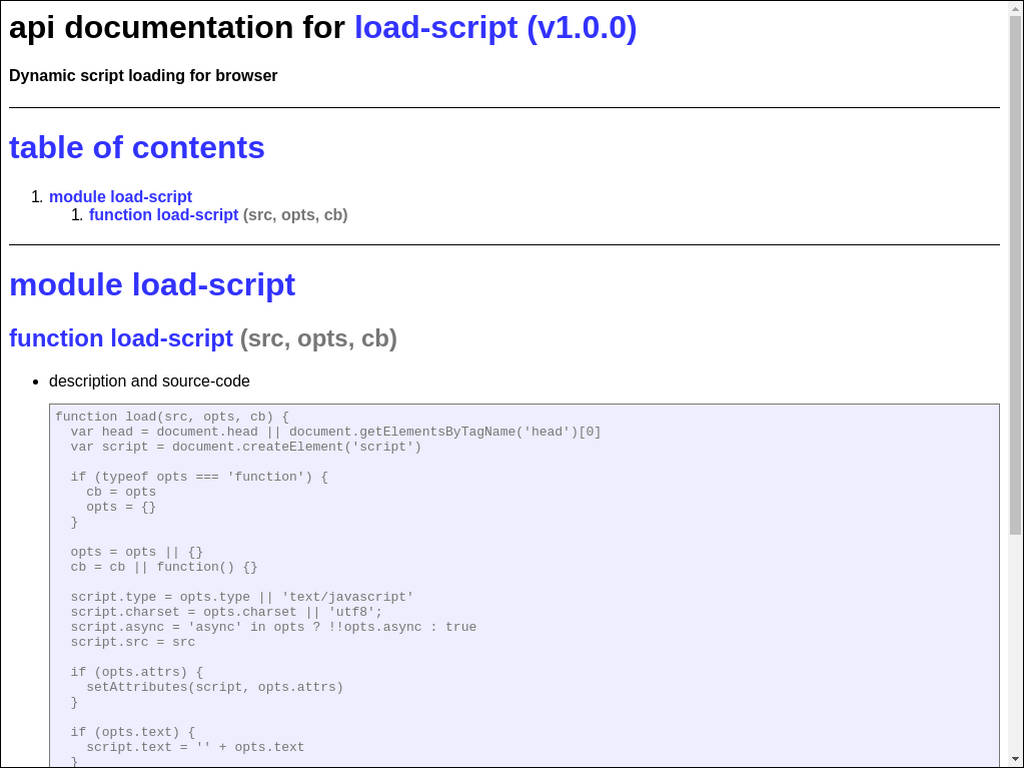The height and width of the screenshot is (768, 1024).
Task: Click the 'setAttributes(script, opts.attrs)' code line
Action: point(214,687)
